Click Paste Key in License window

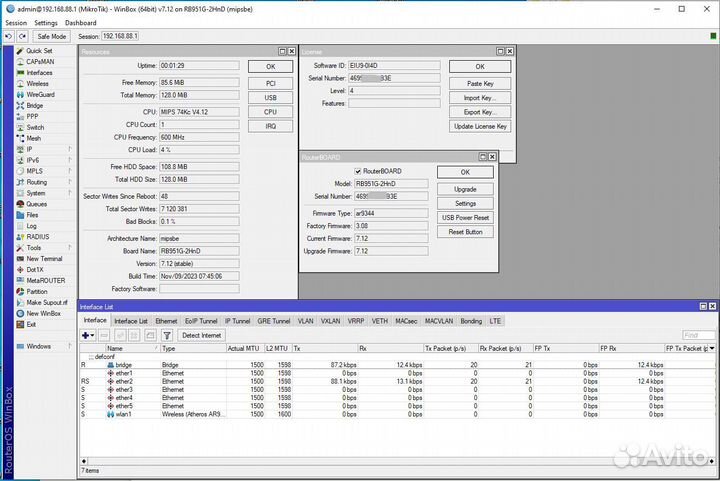pos(480,84)
